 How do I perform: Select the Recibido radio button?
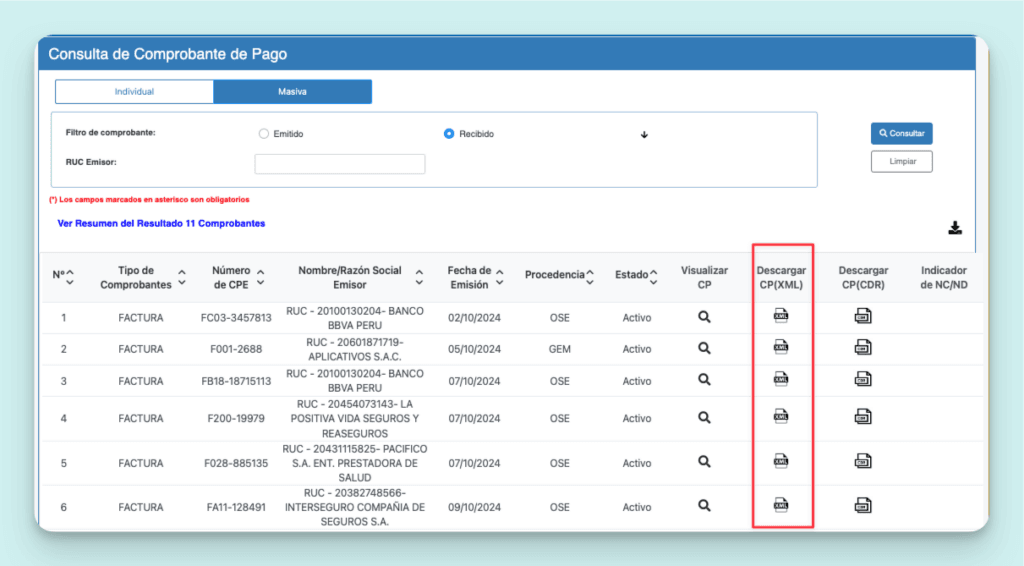point(449,134)
